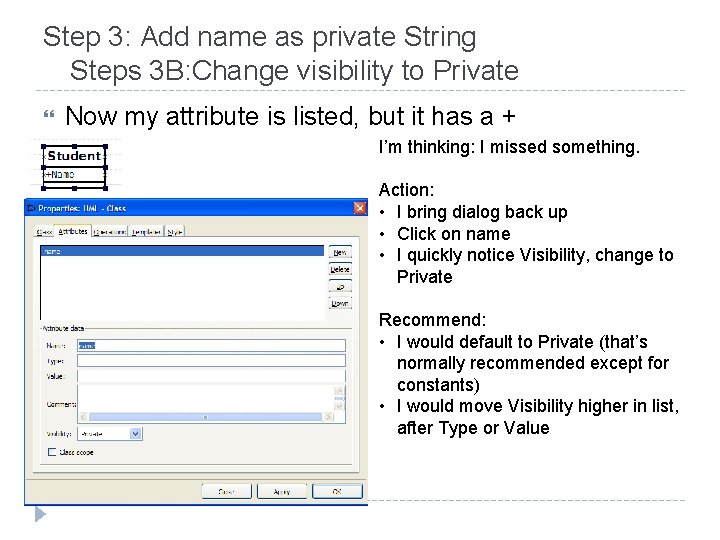Click into the Value input field
The width and height of the screenshot is (720, 540).
tap(211, 376)
